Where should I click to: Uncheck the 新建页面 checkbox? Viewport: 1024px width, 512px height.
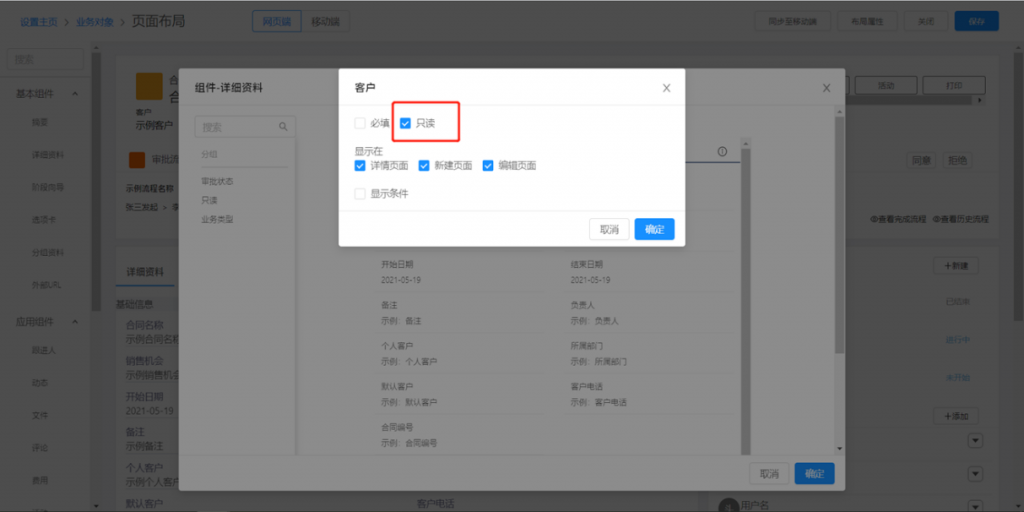click(x=424, y=165)
